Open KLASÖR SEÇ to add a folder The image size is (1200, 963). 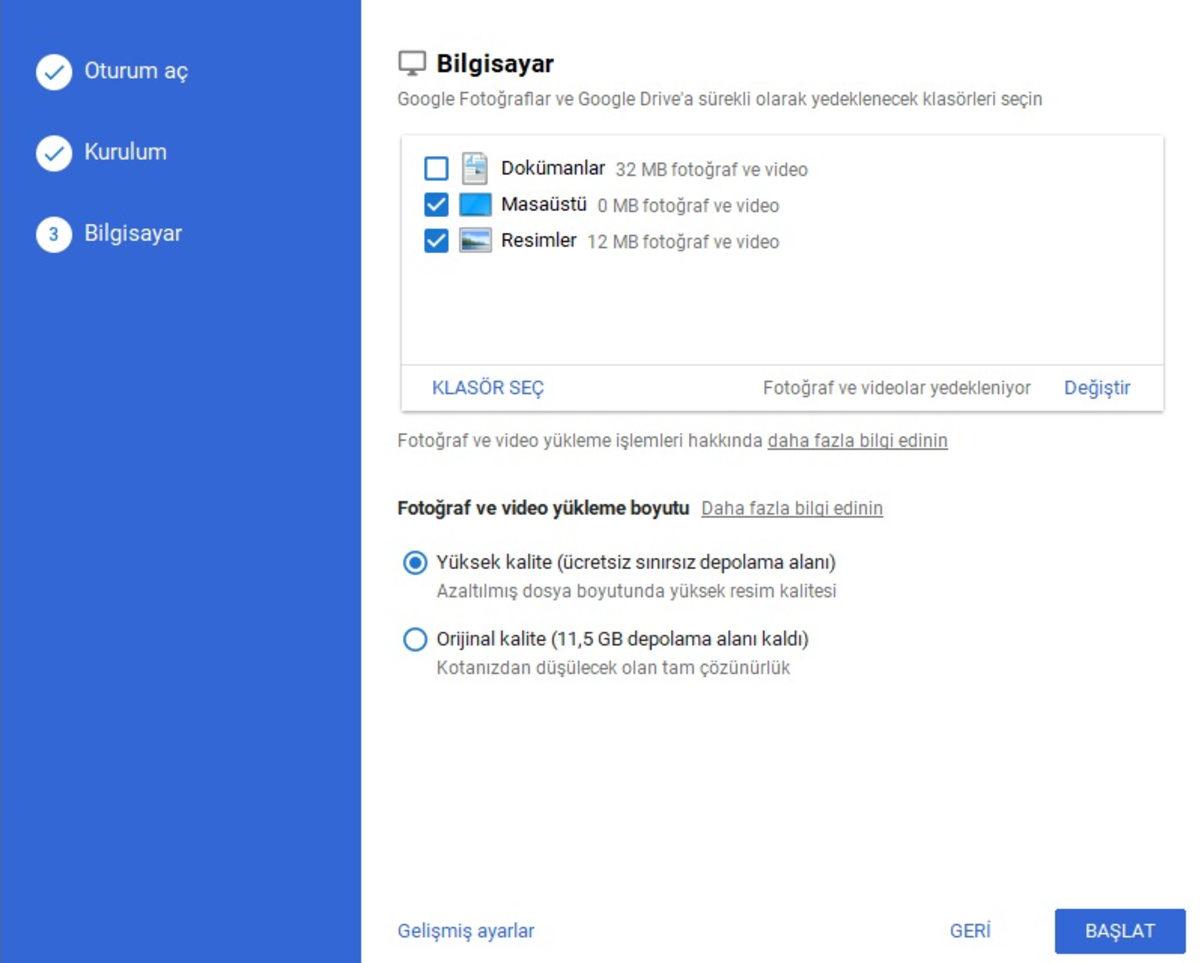pos(487,388)
